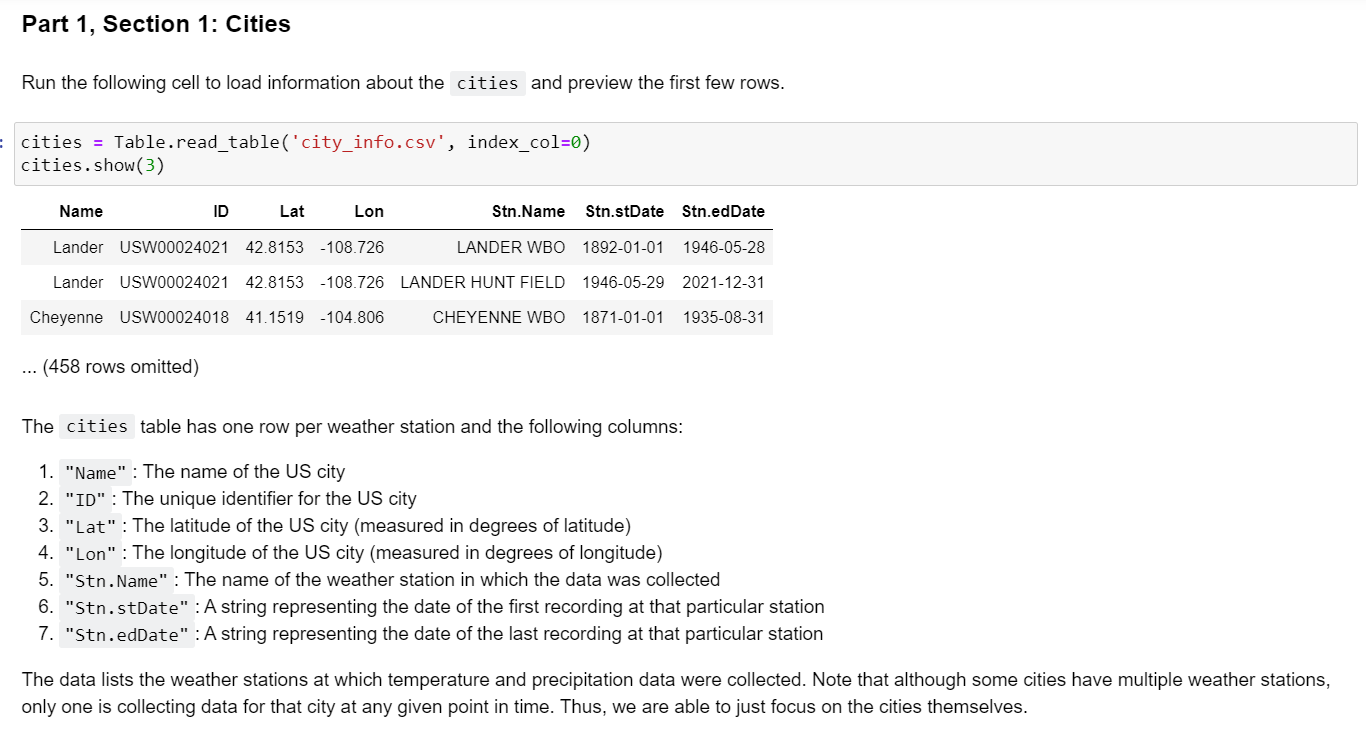Screen dimensions: 1366x733
Task: Click the inline cities code span
Action: pyautogui.click(x=96, y=426)
